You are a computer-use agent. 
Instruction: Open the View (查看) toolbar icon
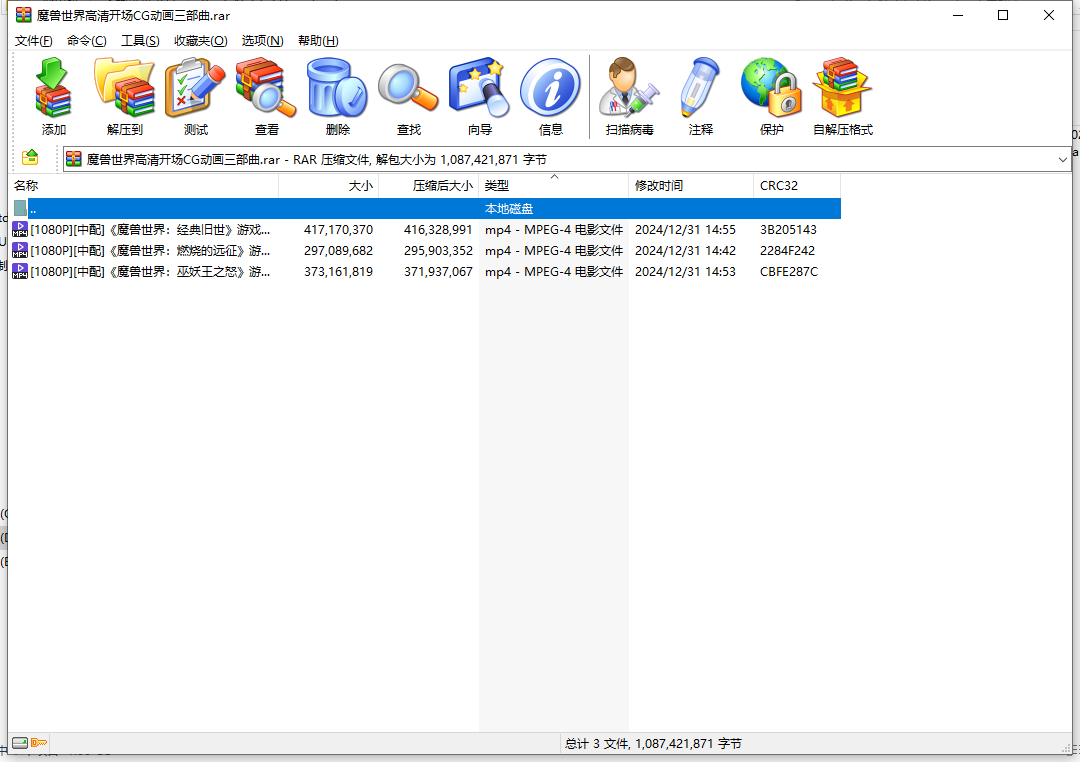click(267, 97)
